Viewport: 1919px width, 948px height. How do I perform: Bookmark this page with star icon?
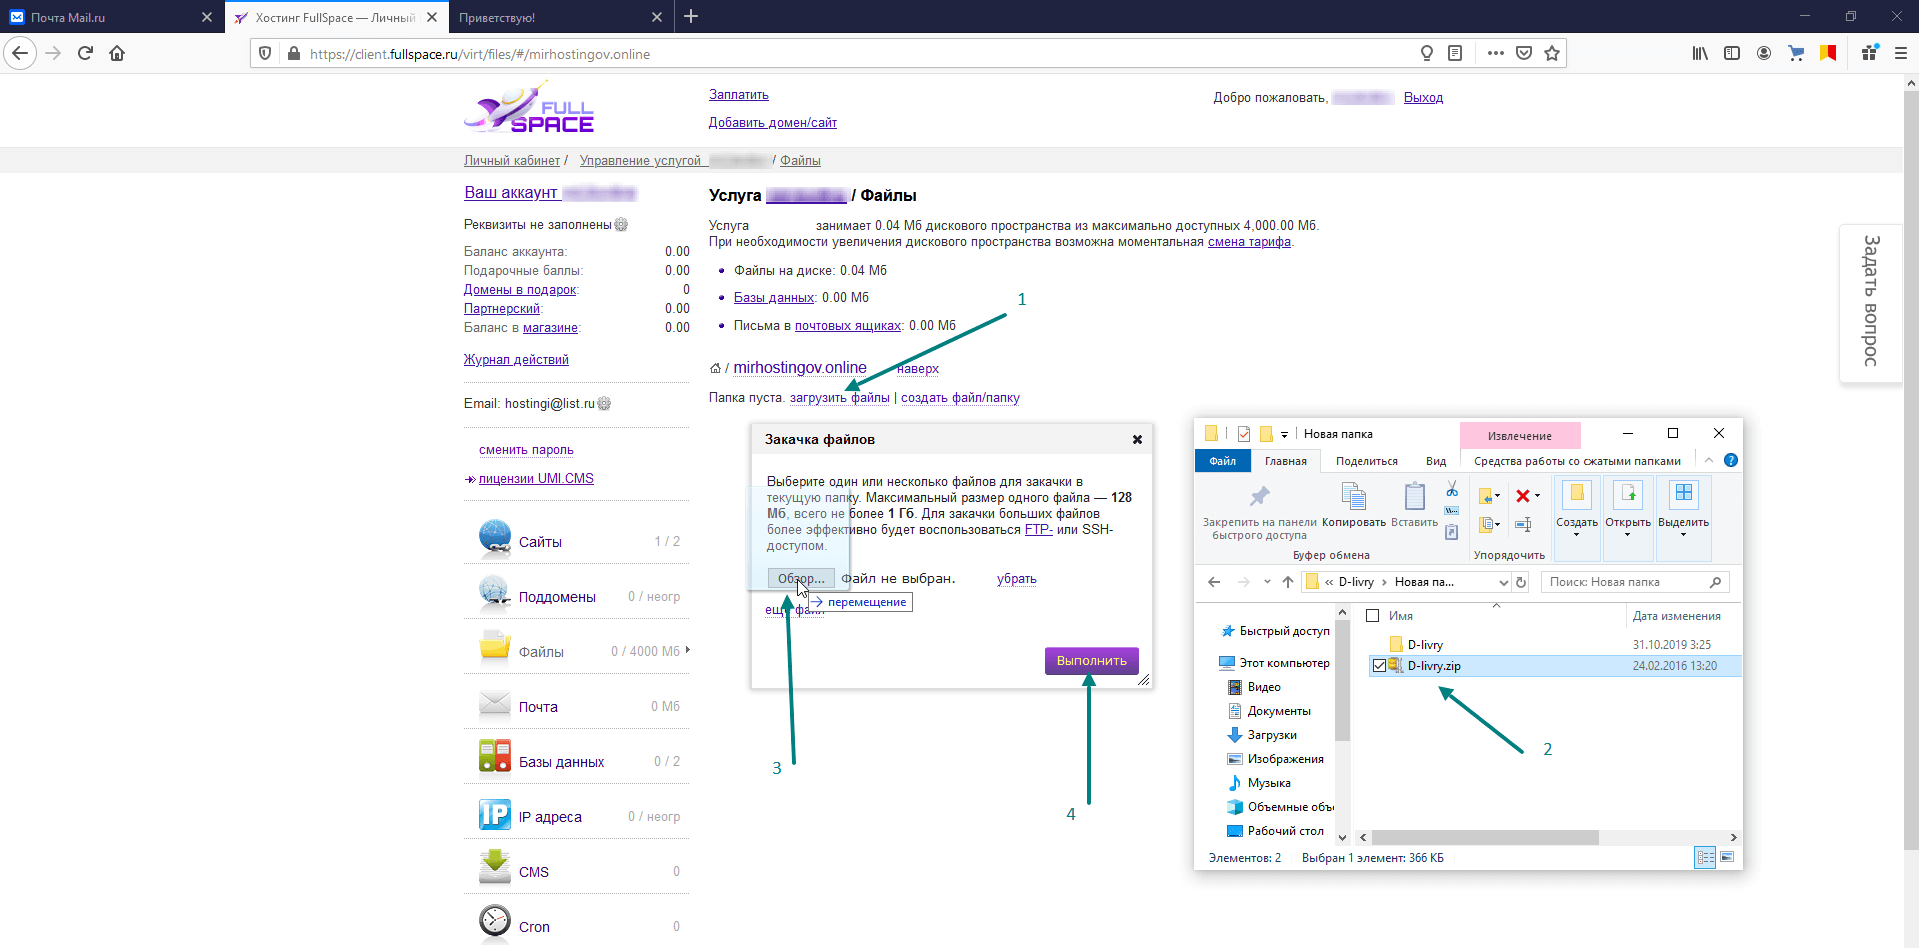pos(1552,54)
